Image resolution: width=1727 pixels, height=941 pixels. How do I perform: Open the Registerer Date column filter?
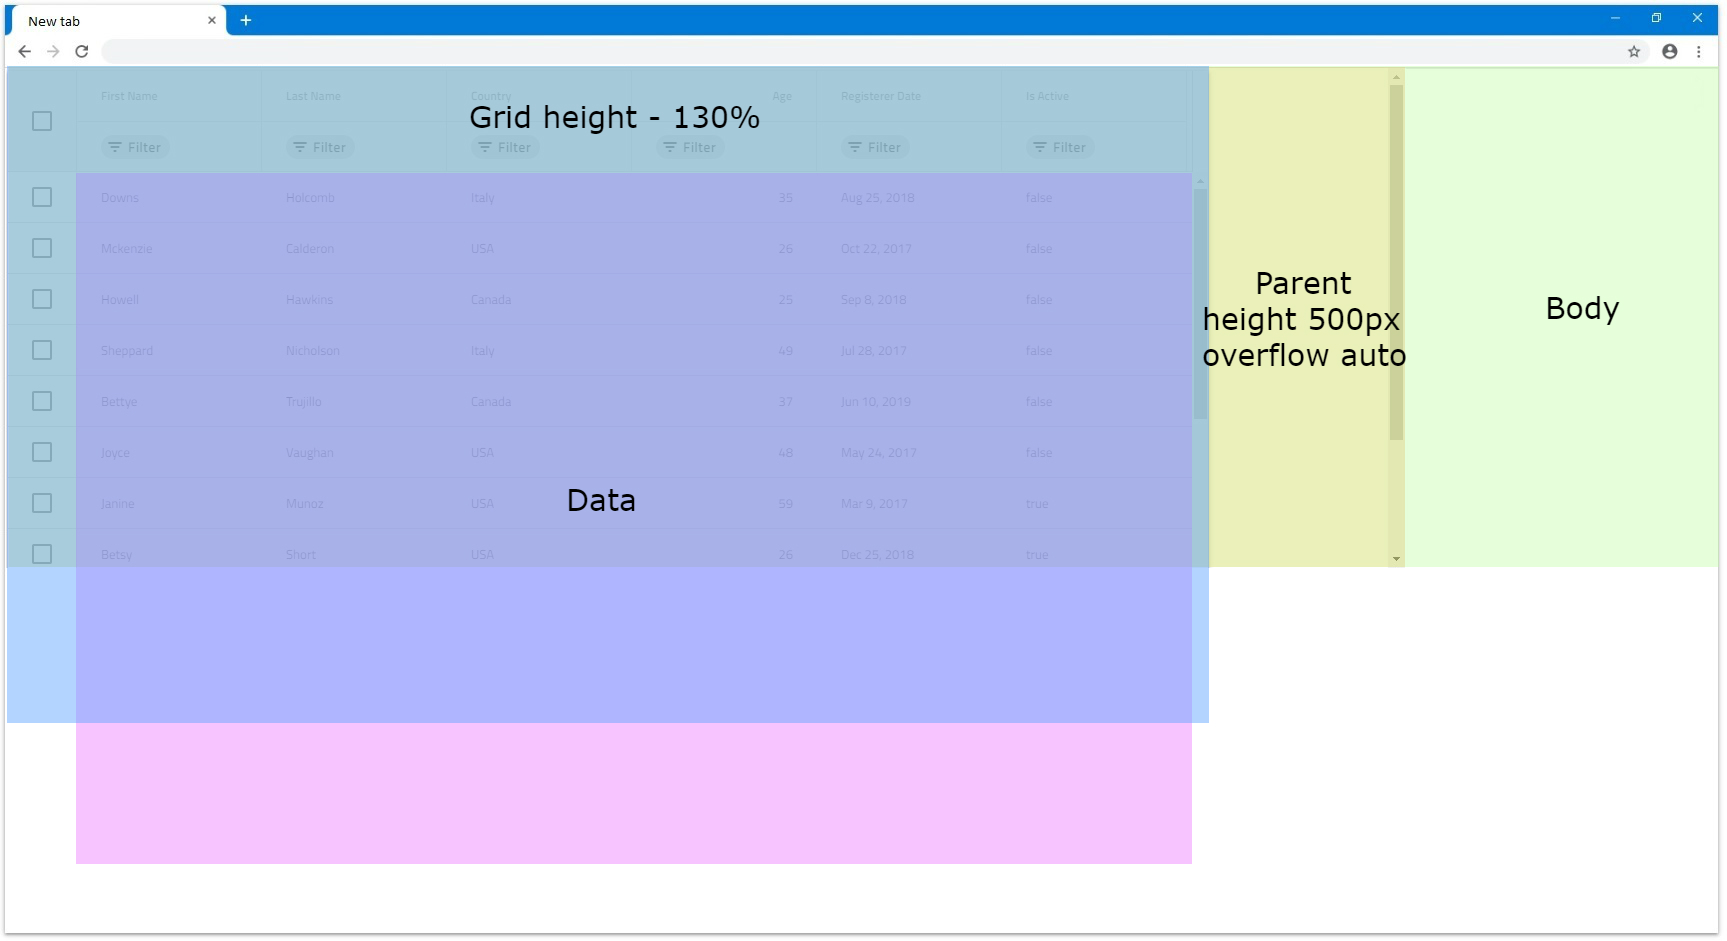875,148
